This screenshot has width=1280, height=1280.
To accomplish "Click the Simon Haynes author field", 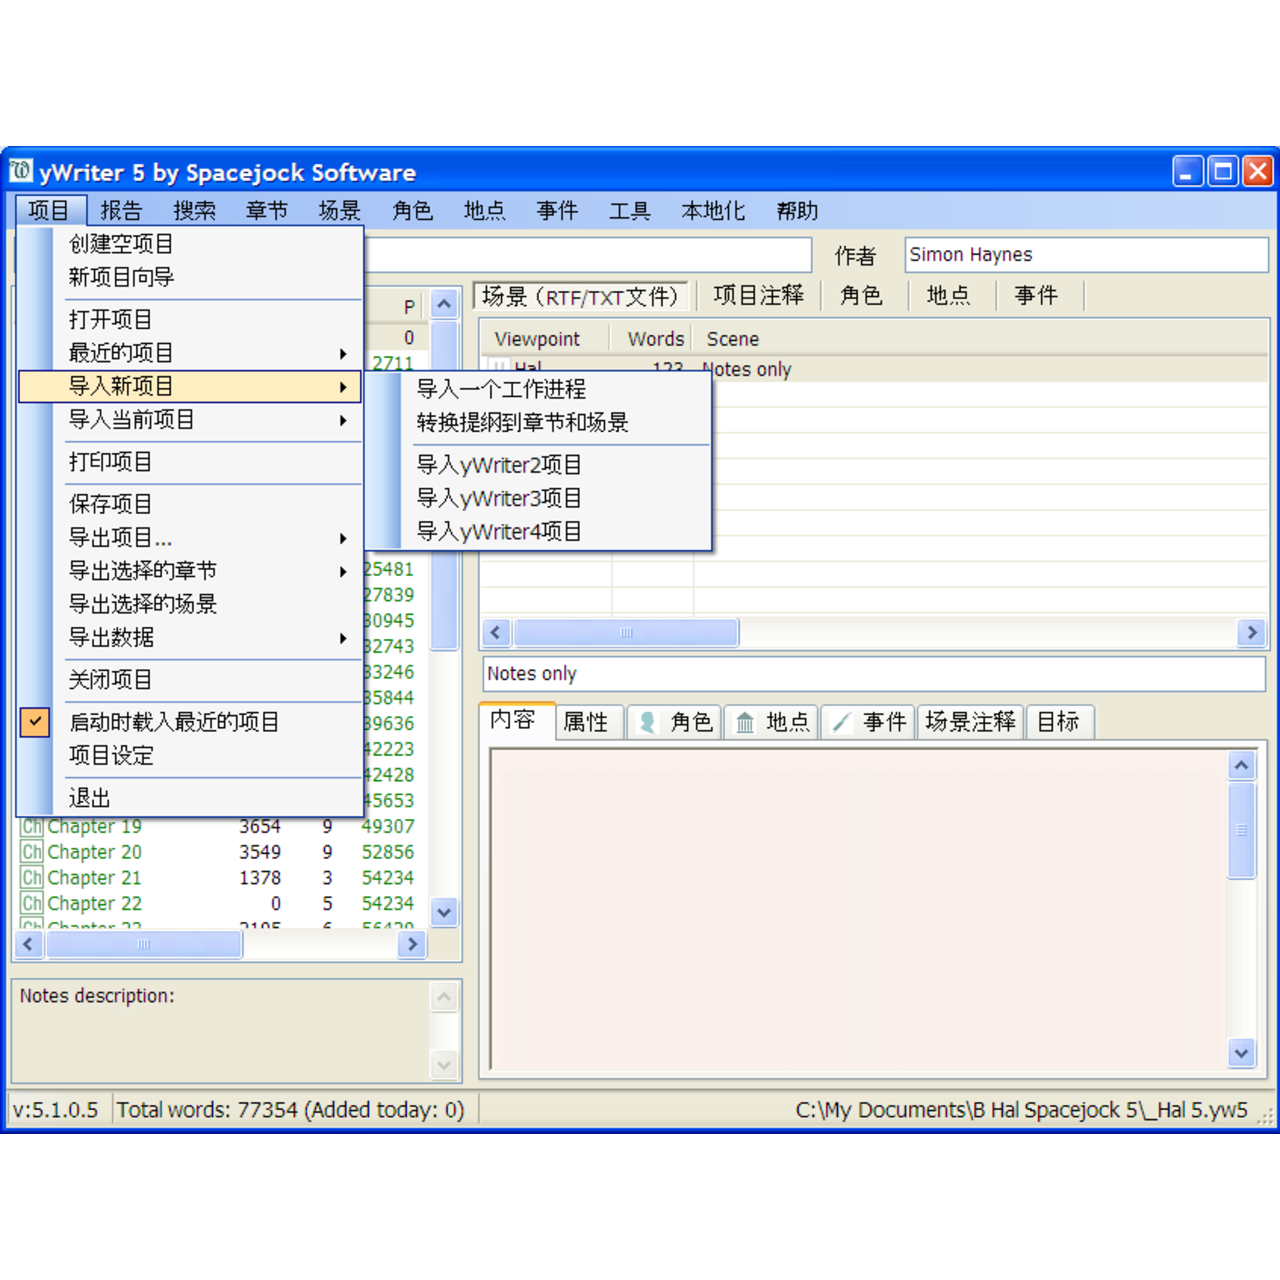I will point(1085,254).
